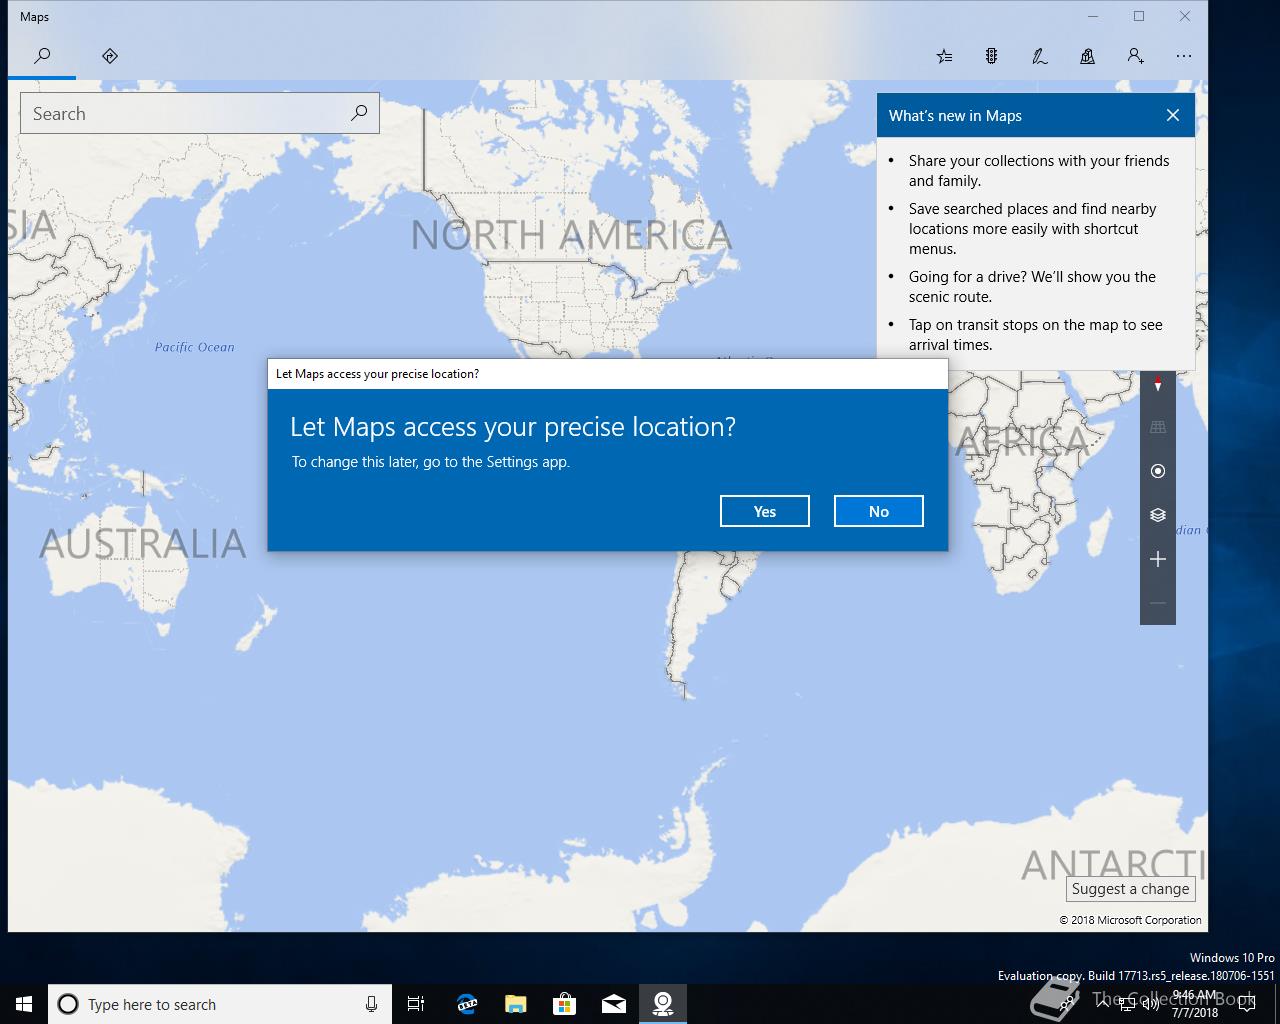Launch Edge browser from the taskbar
The height and width of the screenshot is (1024, 1280).
pyautogui.click(x=466, y=1004)
